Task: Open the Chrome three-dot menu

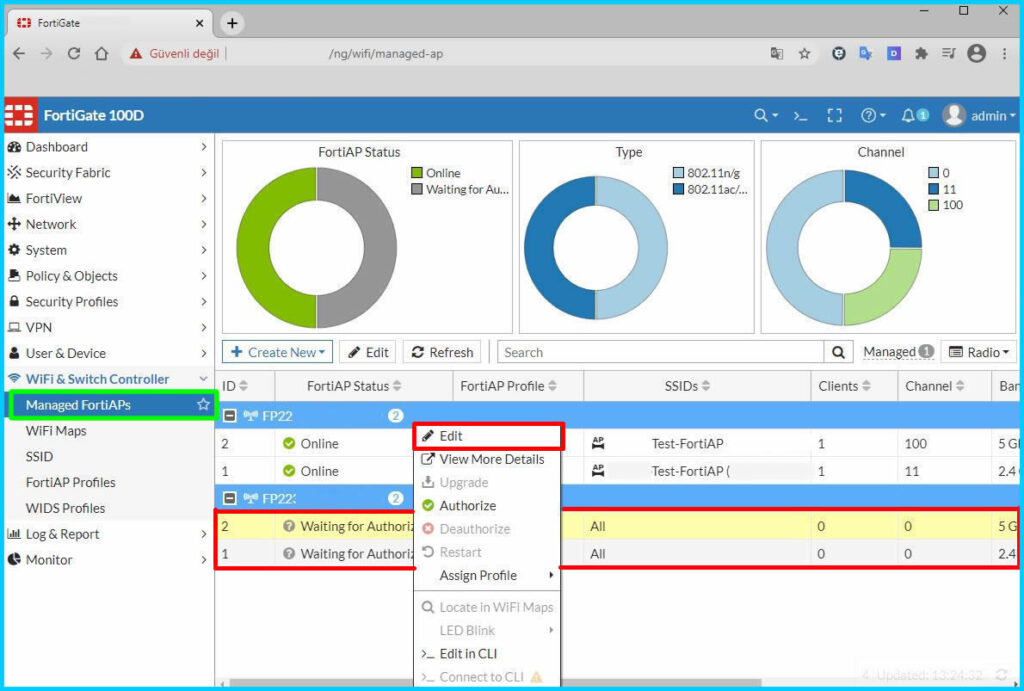Action: tap(1004, 54)
